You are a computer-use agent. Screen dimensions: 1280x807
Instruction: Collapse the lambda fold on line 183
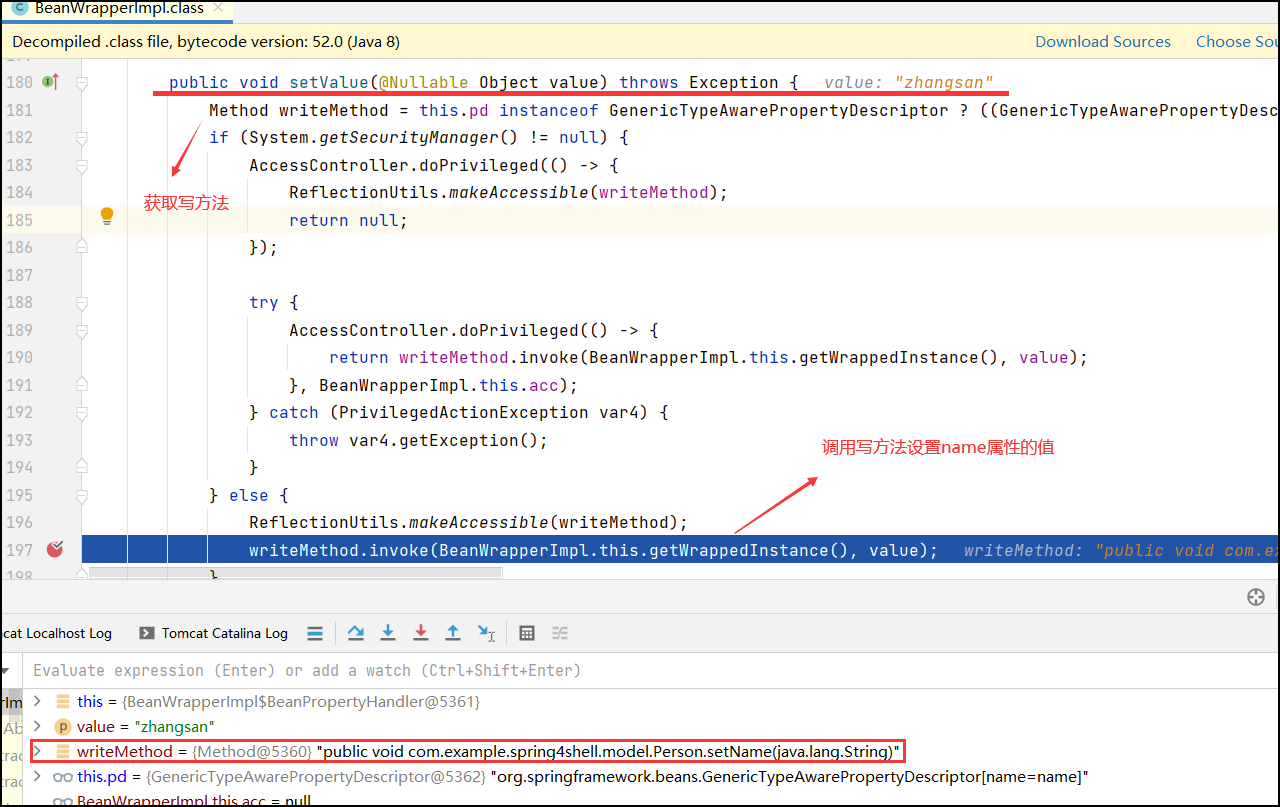83,165
